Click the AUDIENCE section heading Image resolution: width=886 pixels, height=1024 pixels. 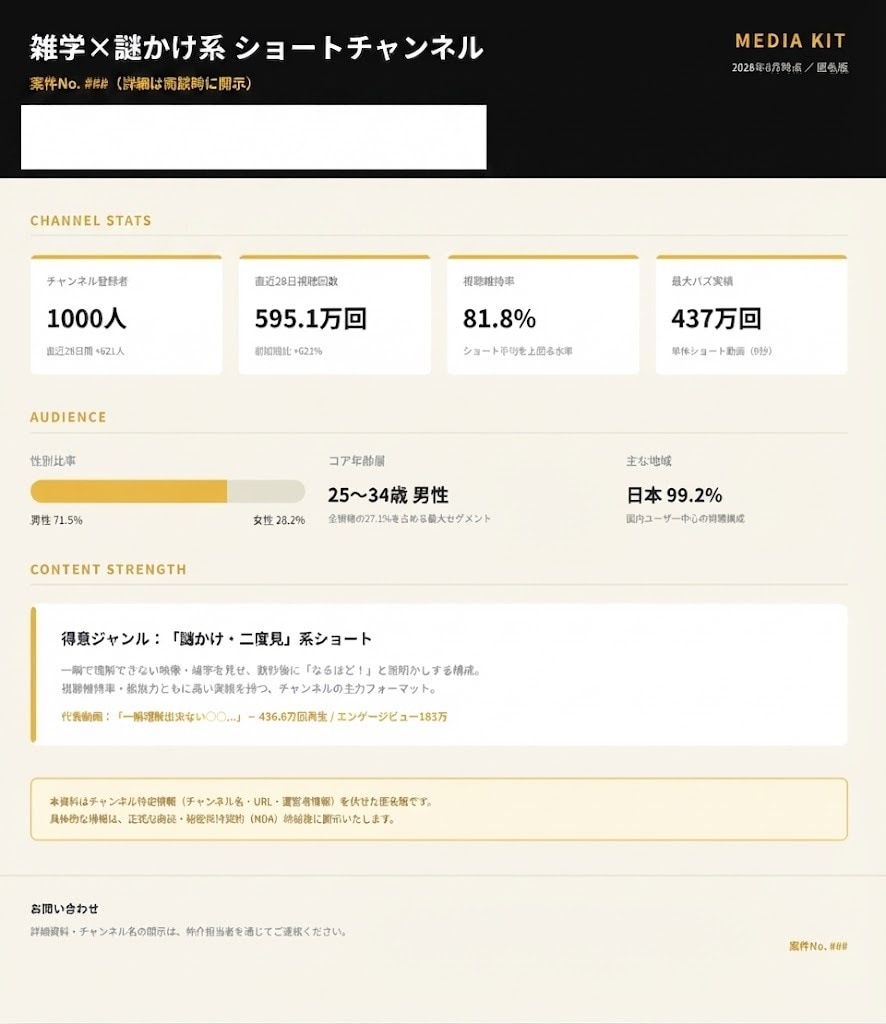(68, 417)
